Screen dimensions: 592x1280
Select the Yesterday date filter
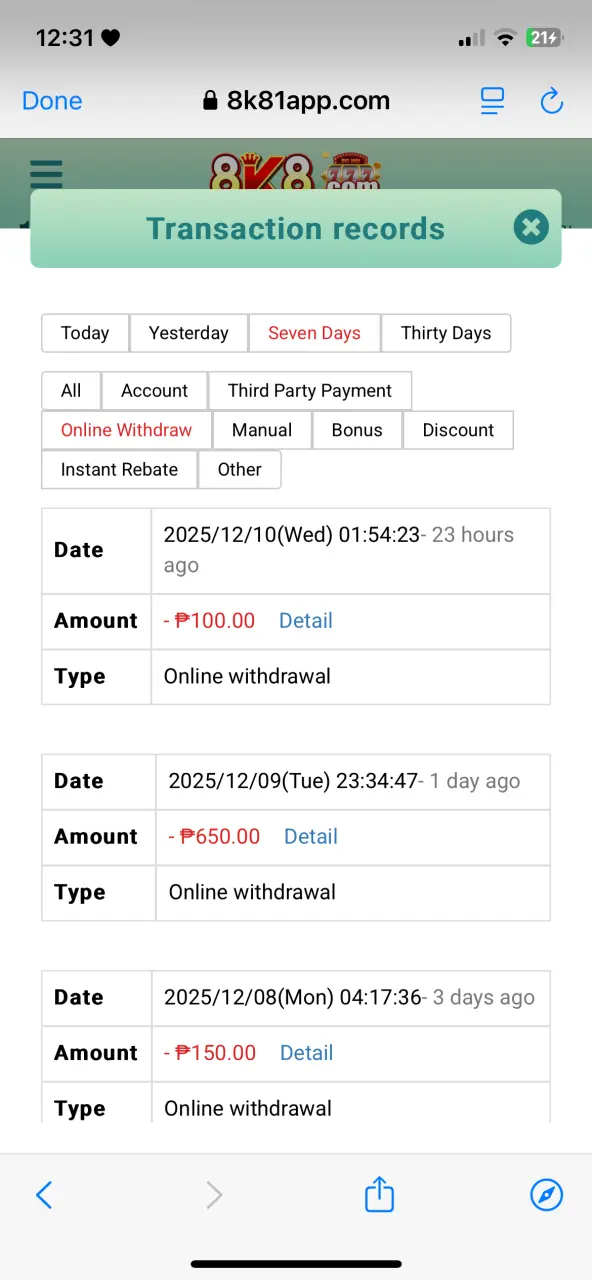[x=189, y=333]
